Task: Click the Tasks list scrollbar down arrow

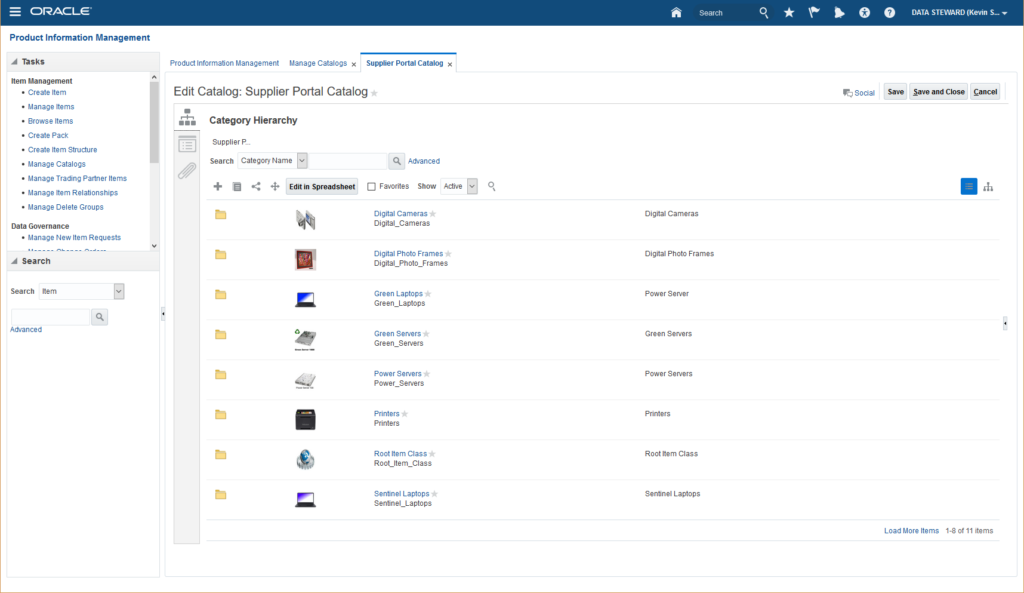Action: click(x=154, y=246)
